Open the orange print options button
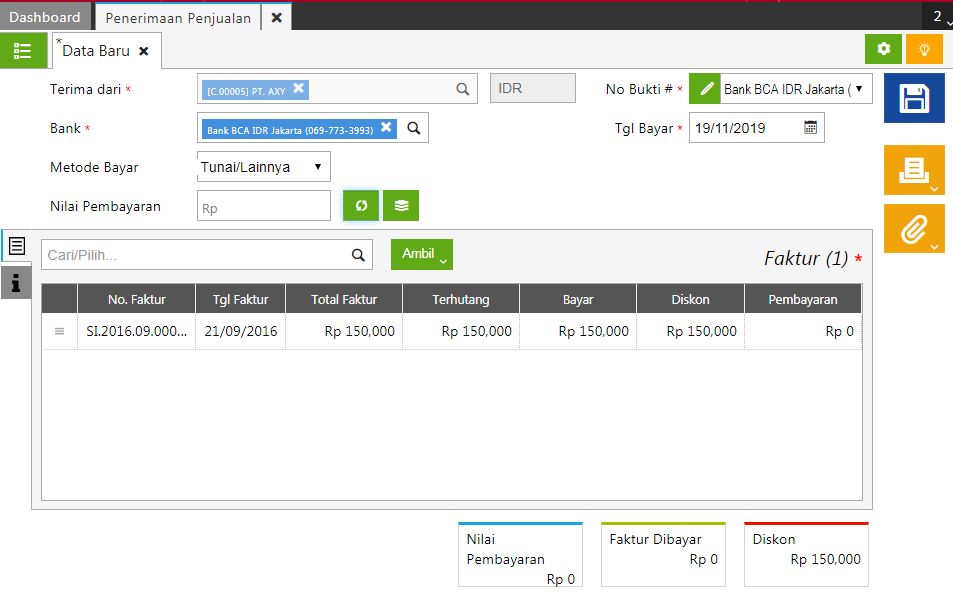The image size is (953, 593). pos(913,170)
